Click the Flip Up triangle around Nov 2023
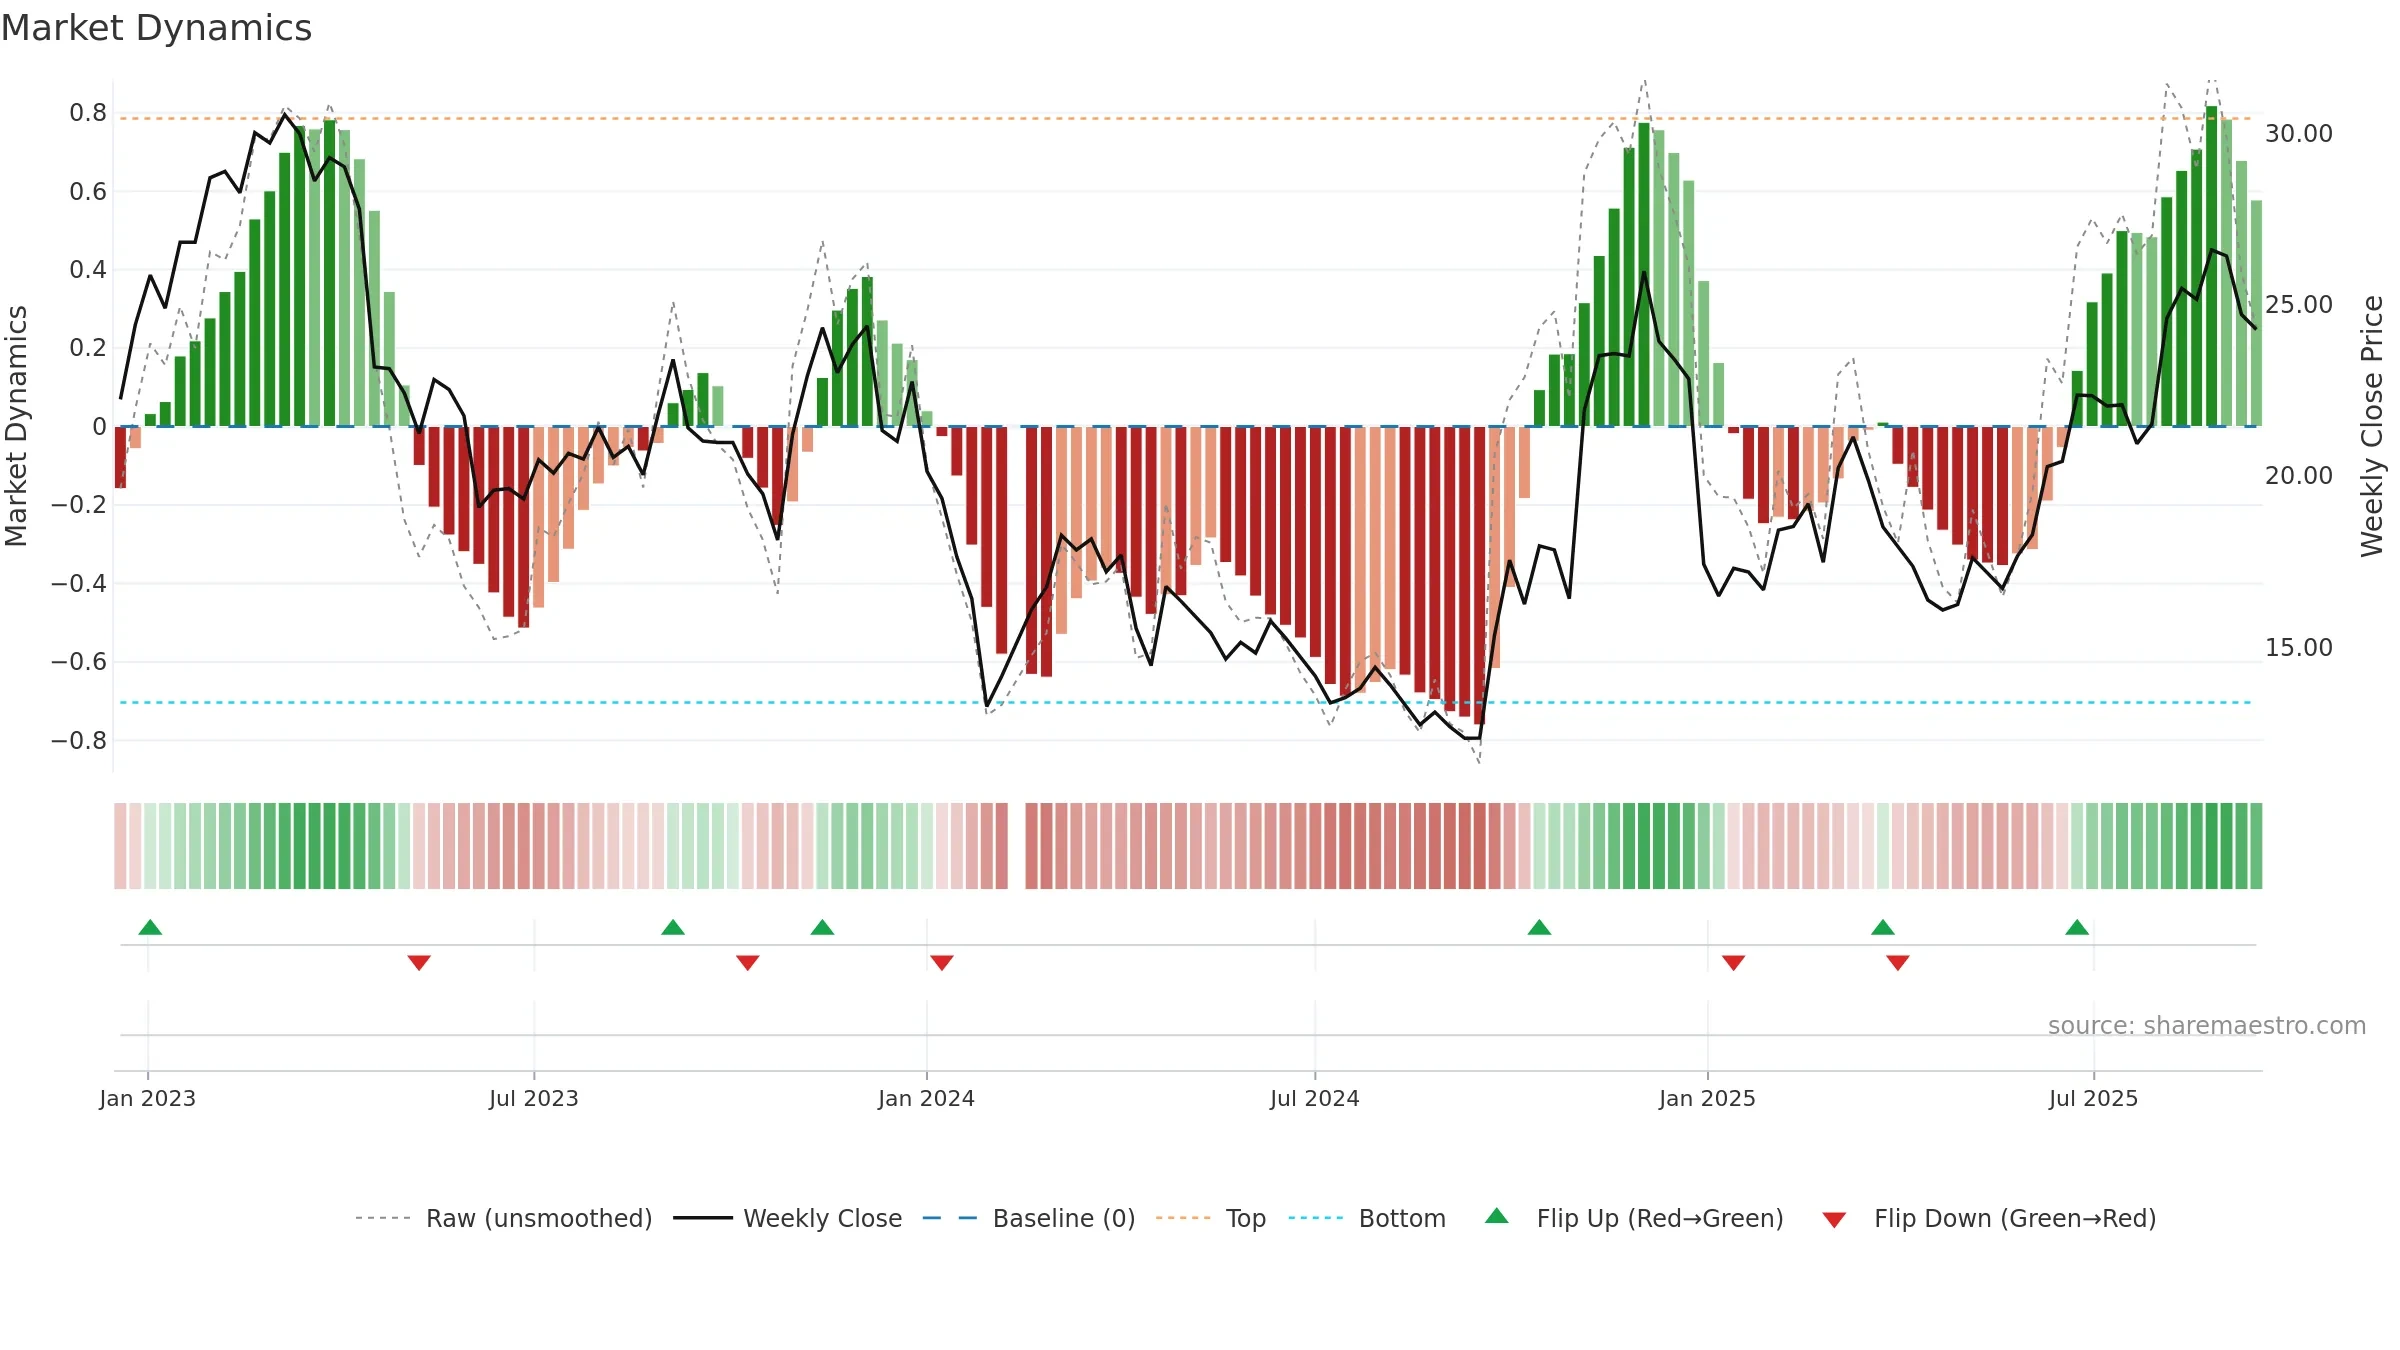The image size is (2400, 1350). [x=822, y=928]
